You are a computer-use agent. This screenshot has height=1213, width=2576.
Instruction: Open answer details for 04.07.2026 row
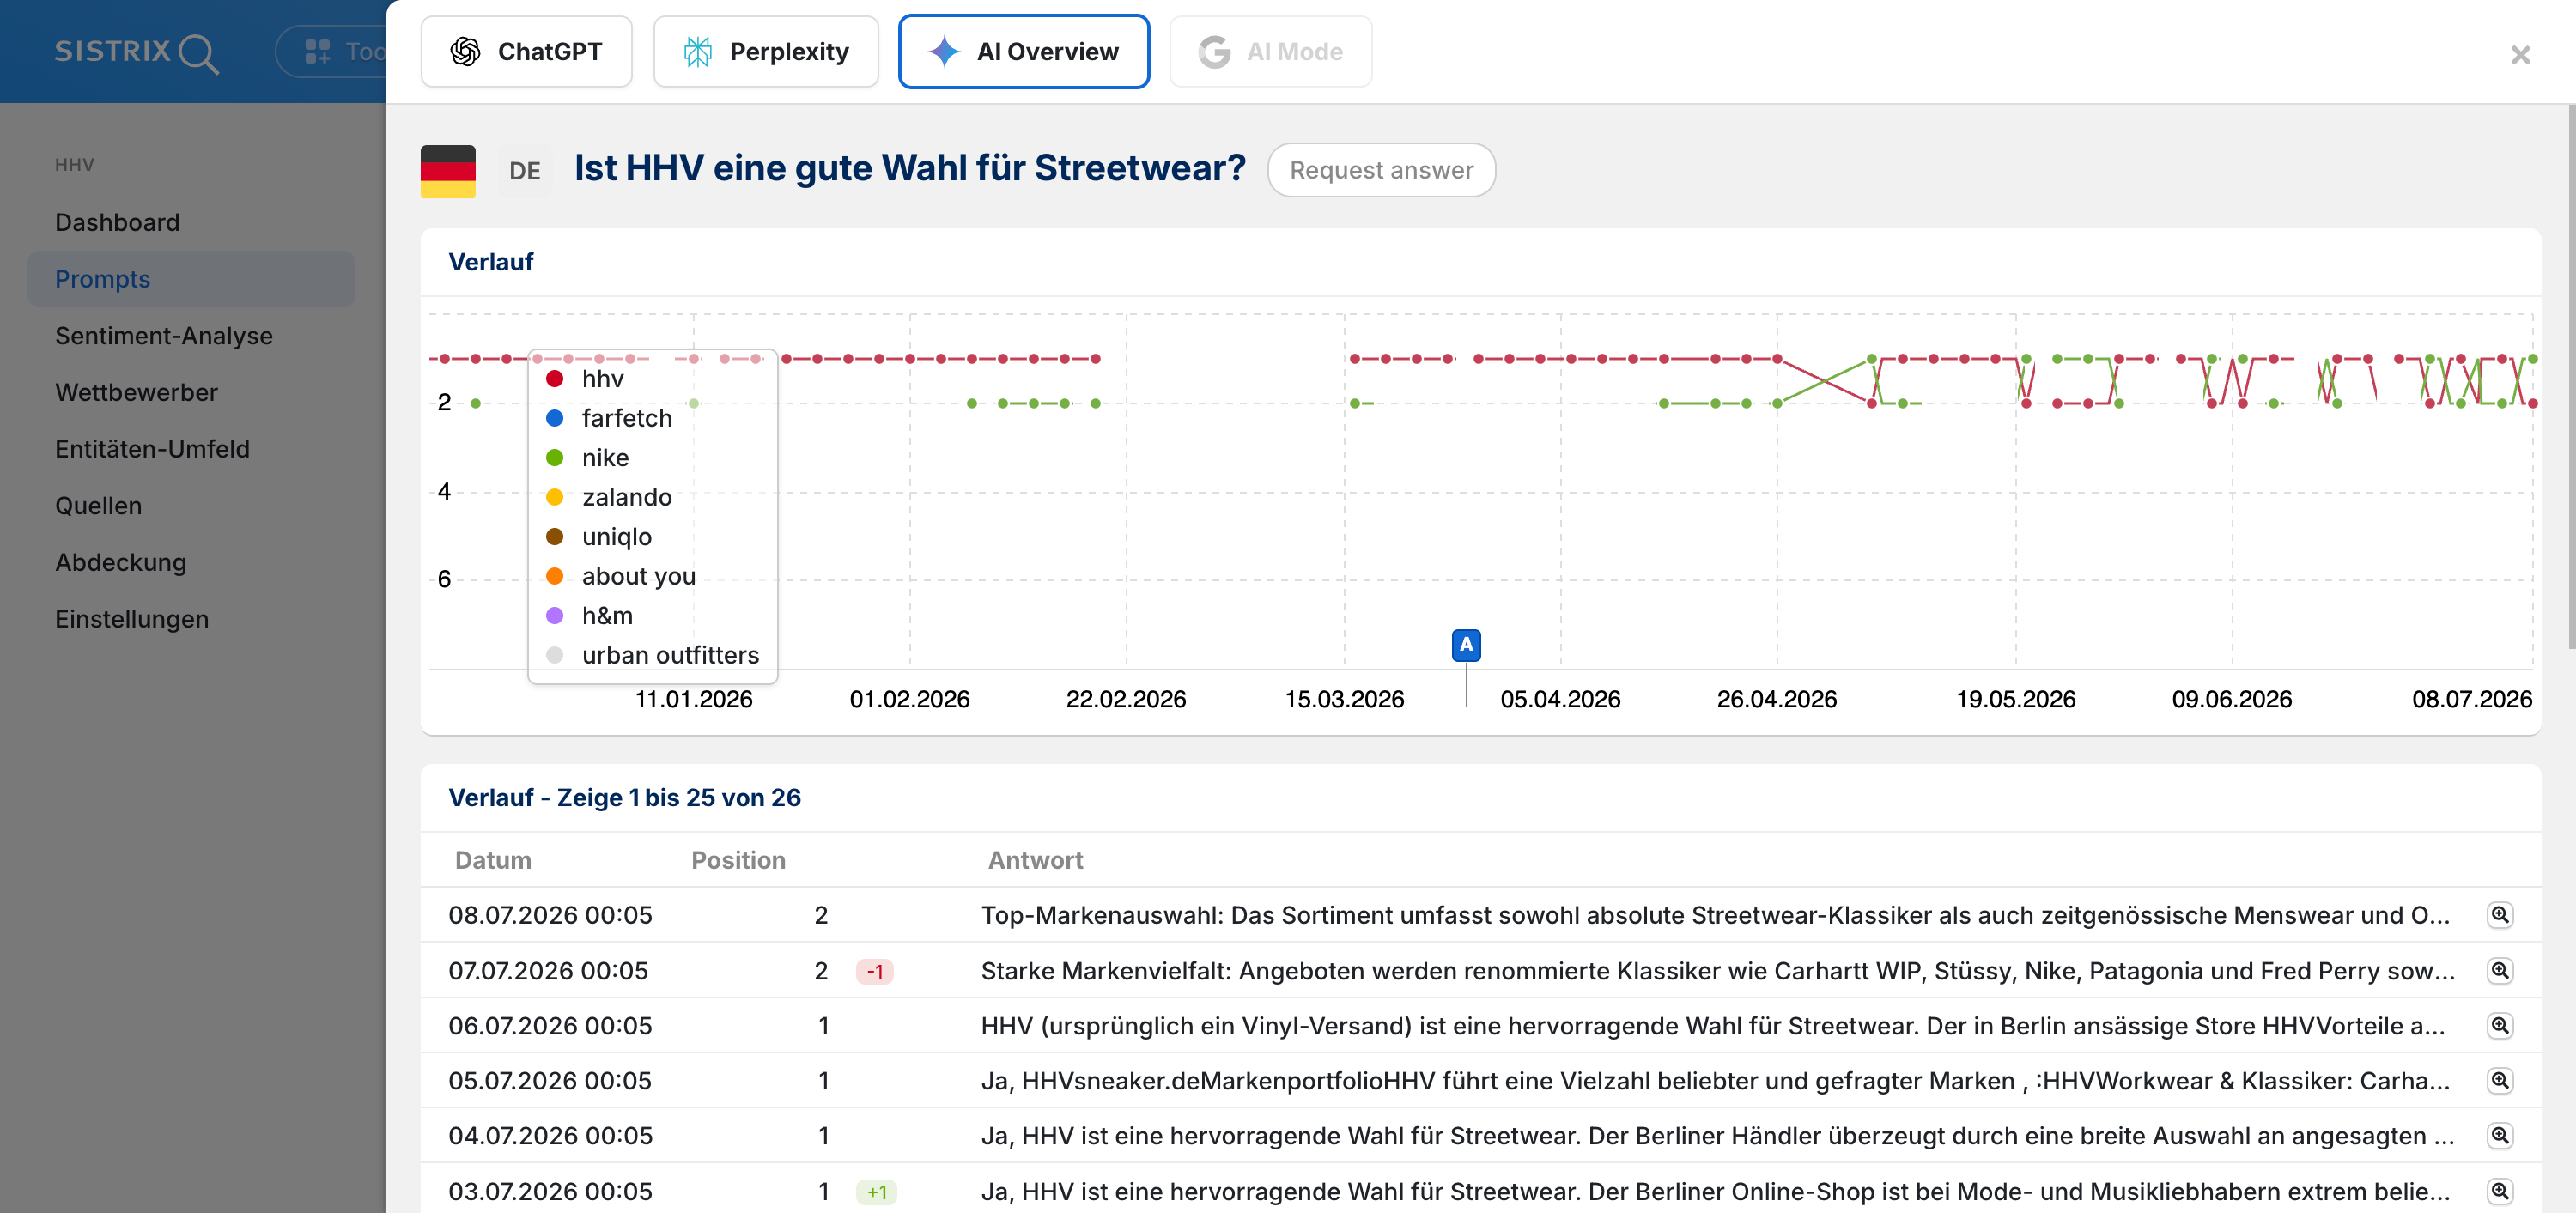point(2499,1135)
